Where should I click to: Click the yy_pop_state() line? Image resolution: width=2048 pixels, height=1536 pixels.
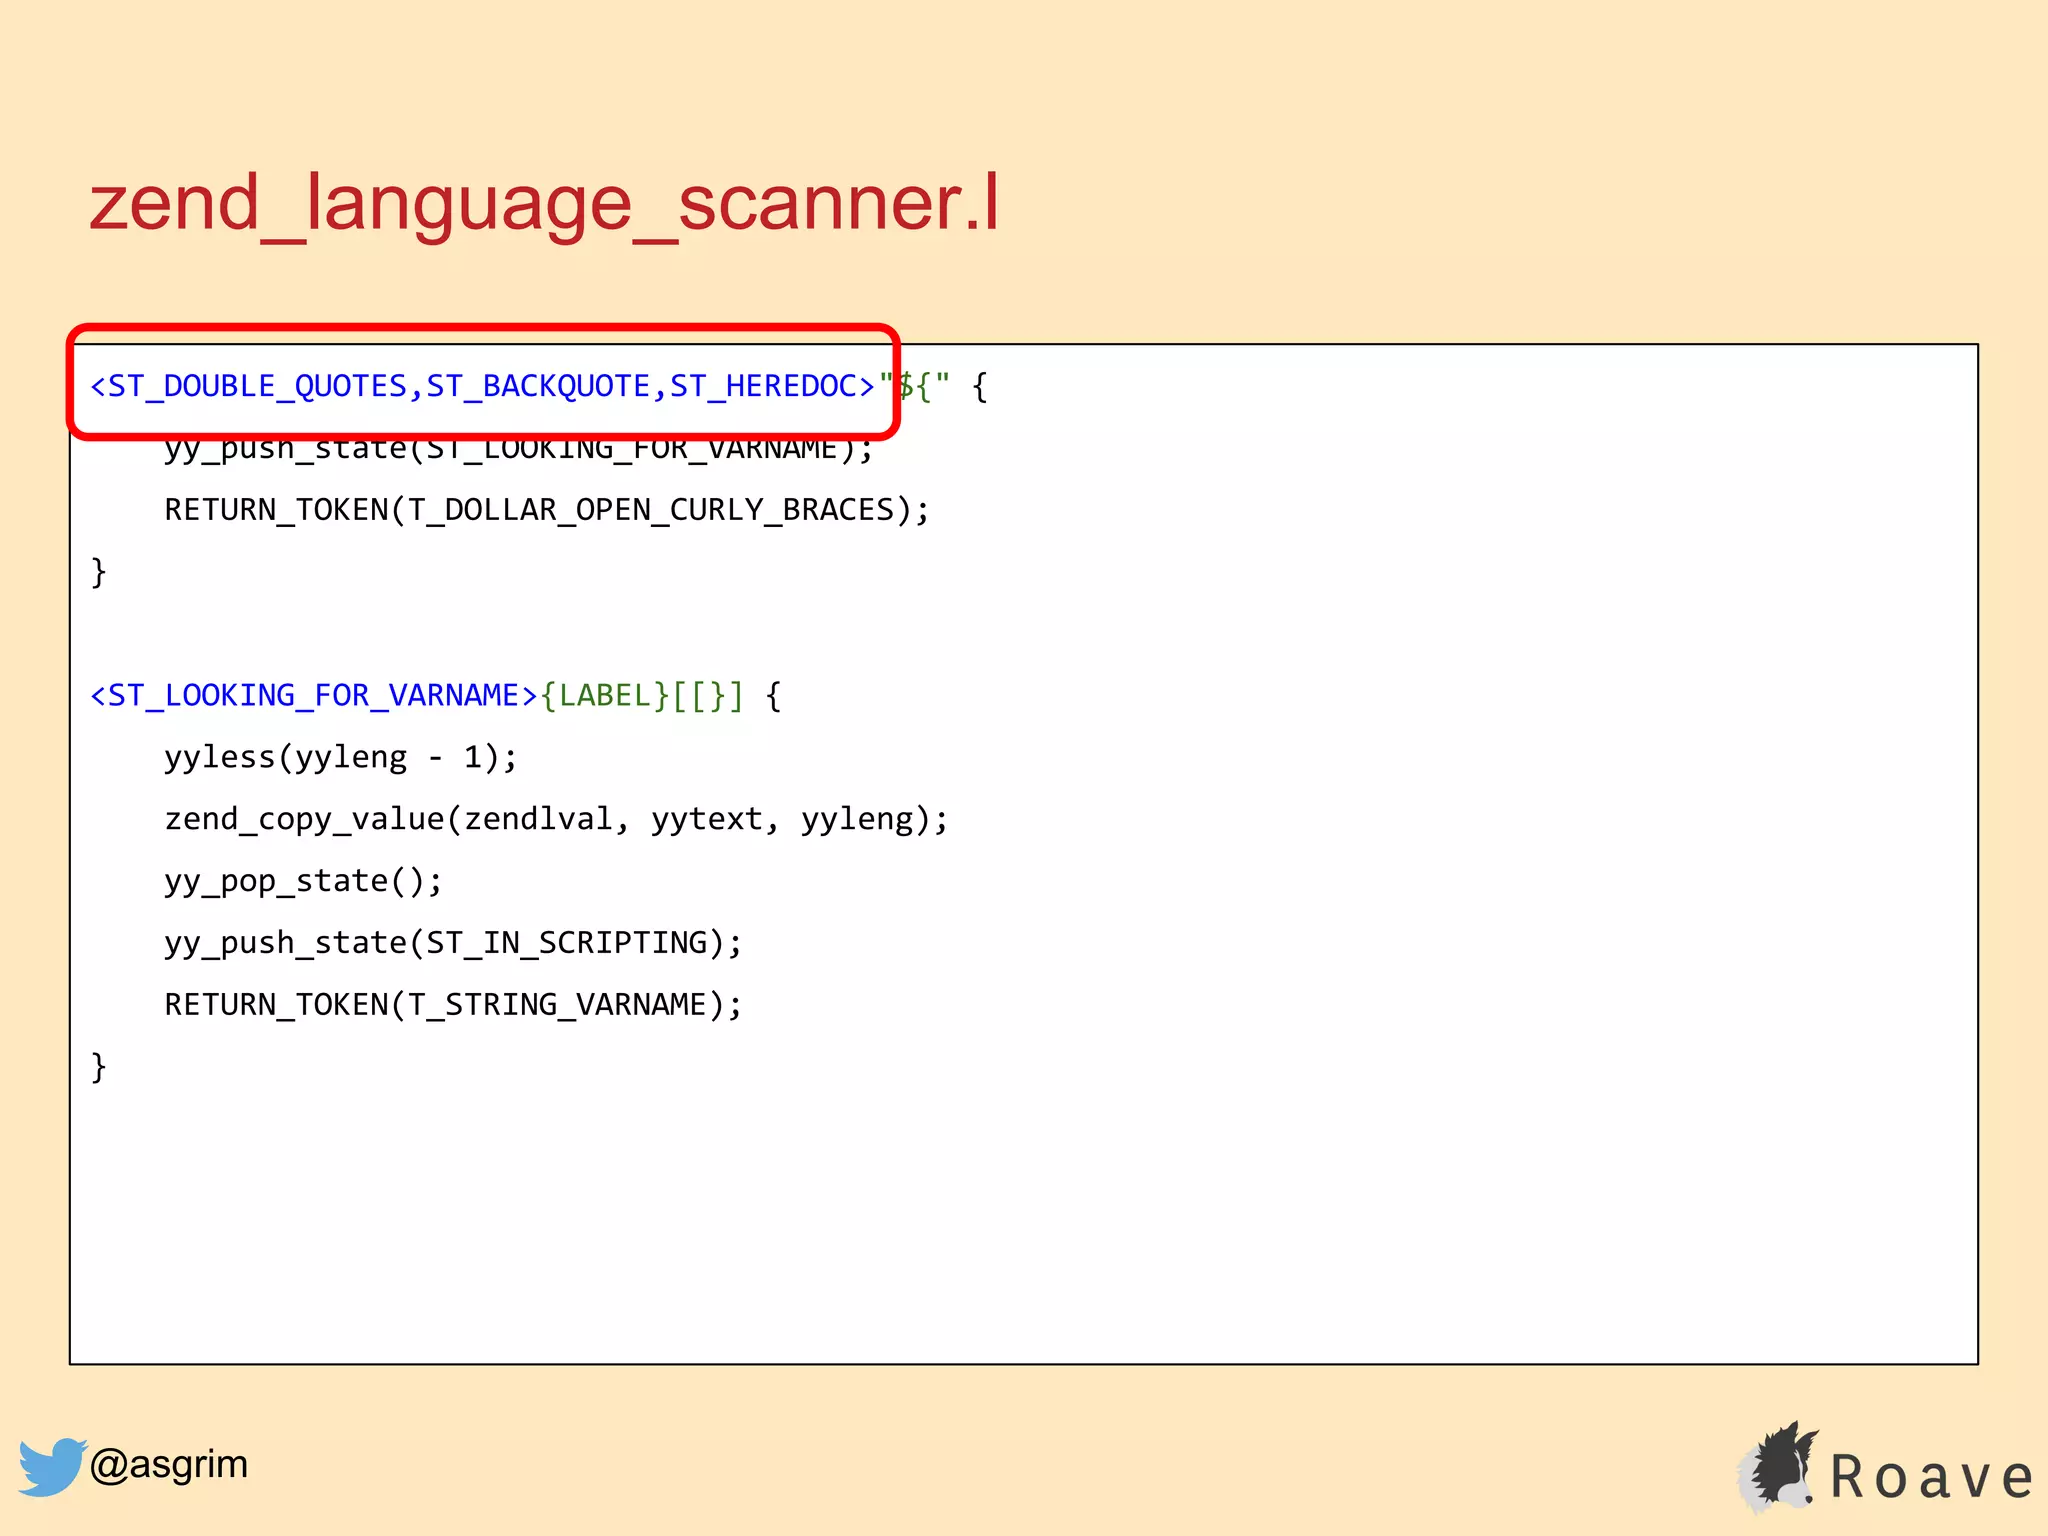tap(303, 881)
